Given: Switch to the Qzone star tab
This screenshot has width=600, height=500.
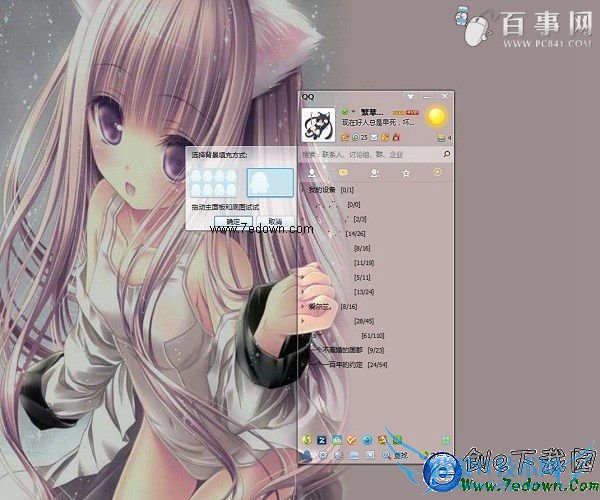Looking at the screenshot, I should click(x=406, y=173).
